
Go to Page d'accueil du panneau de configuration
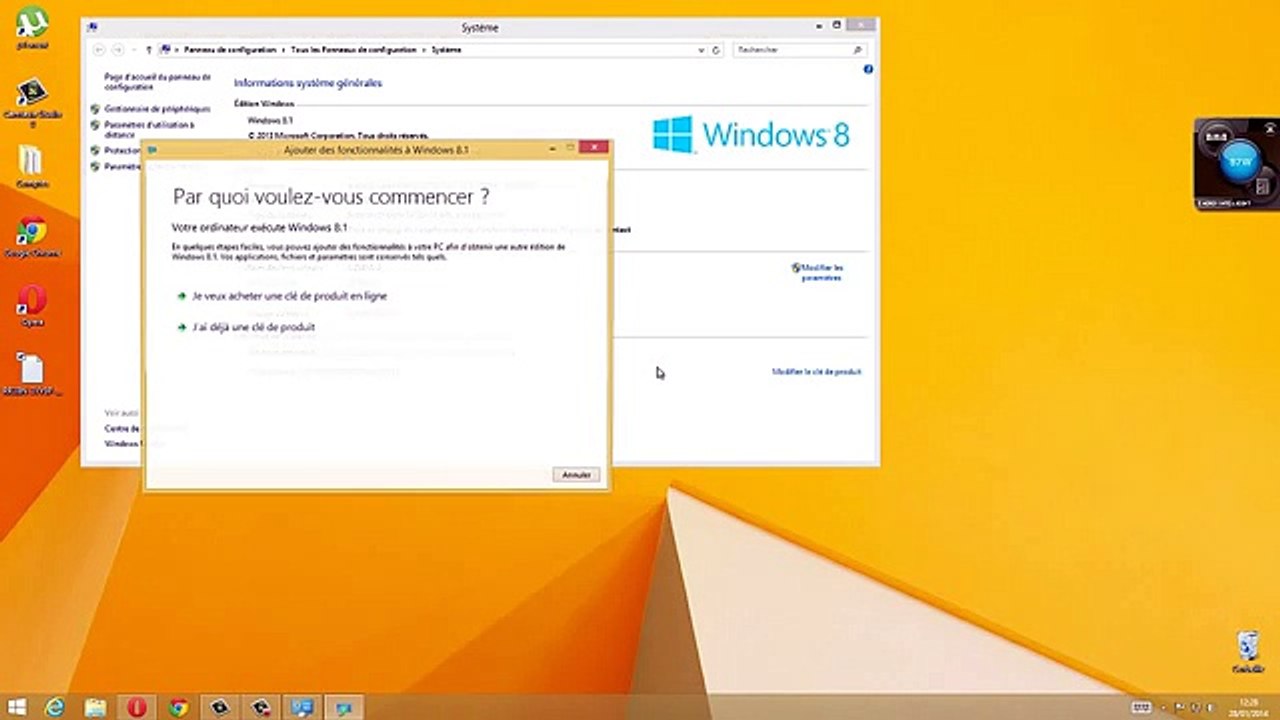157,81
